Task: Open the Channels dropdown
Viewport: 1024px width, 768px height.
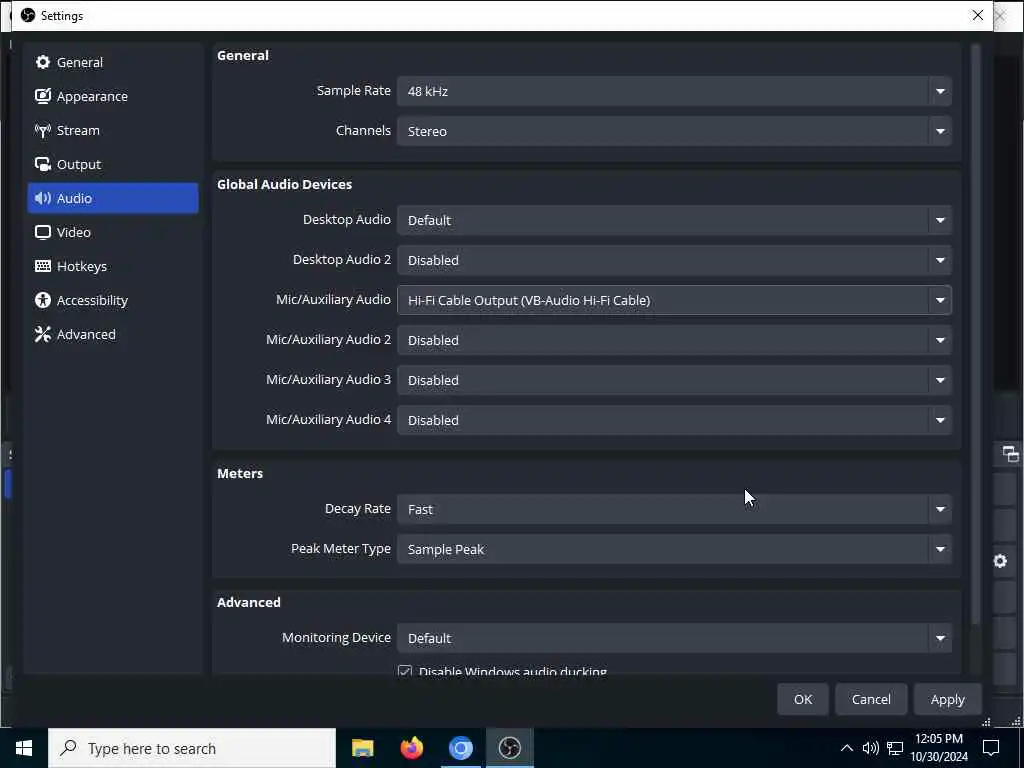Action: (674, 131)
